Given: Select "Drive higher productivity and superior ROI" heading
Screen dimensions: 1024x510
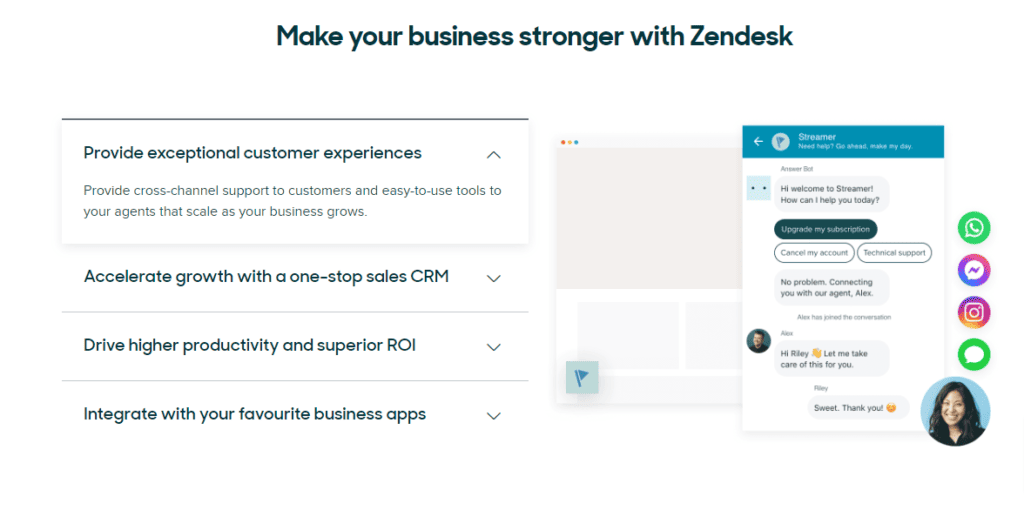Looking at the screenshot, I should 250,346.
